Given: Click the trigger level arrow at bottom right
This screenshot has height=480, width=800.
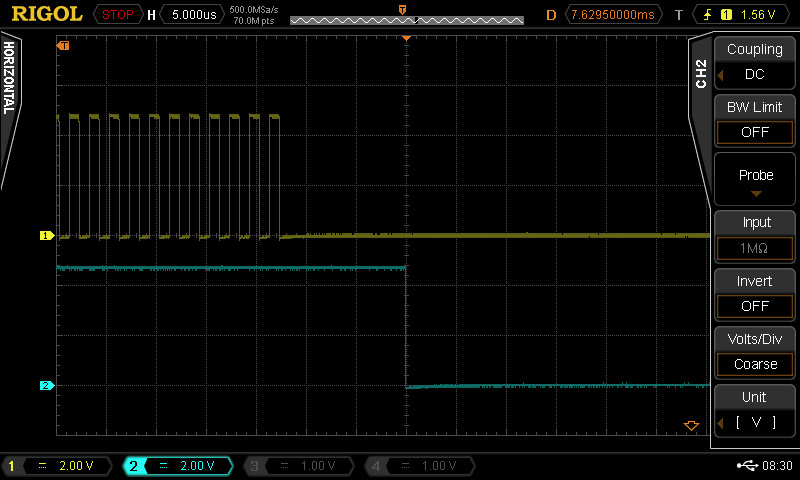Looking at the screenshot, I should [690, 426].
